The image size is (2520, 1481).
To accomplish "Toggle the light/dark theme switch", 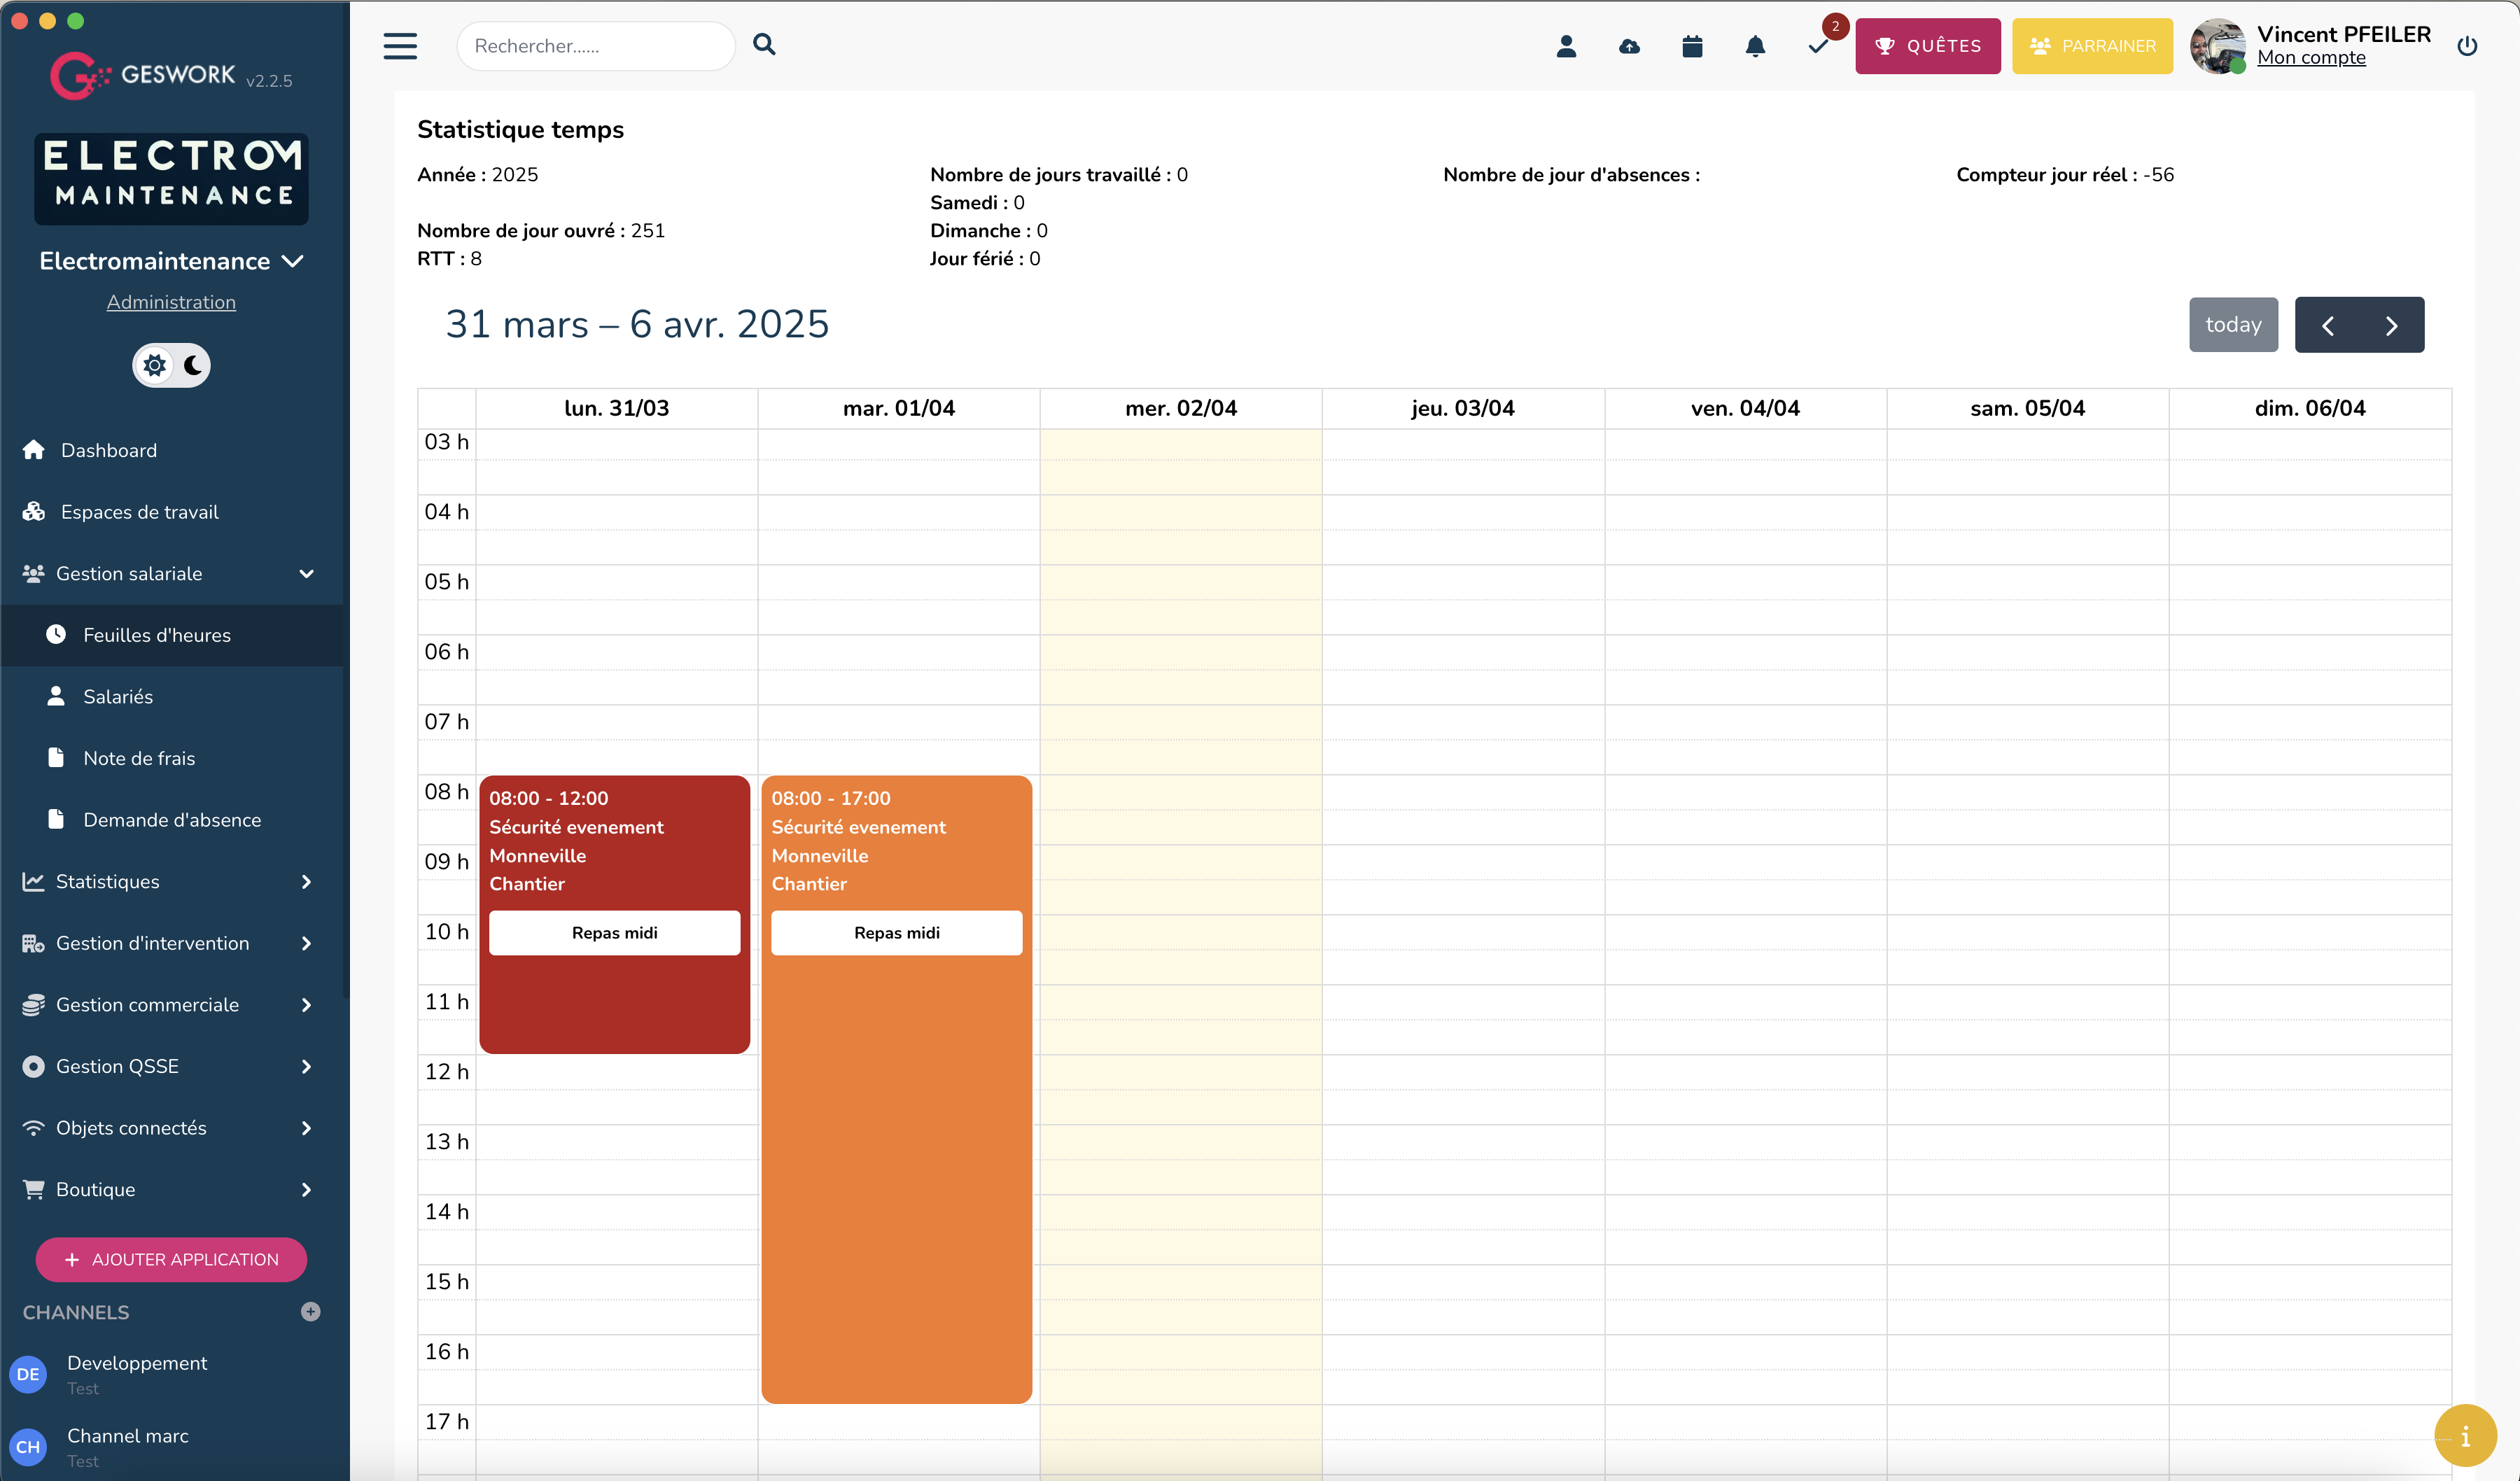I will pyautogui.click(x=171, y=365).
